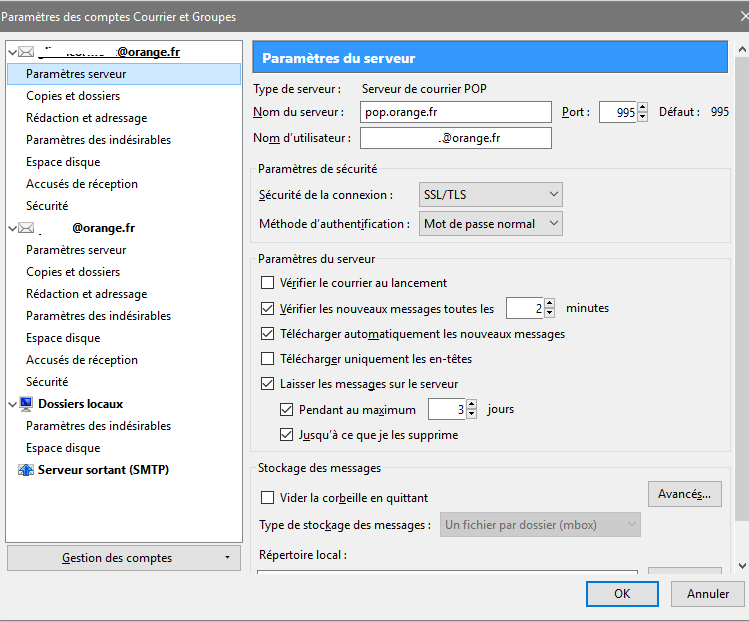
Task: Check Vider la corbeille en quittant
Action: 267,498
